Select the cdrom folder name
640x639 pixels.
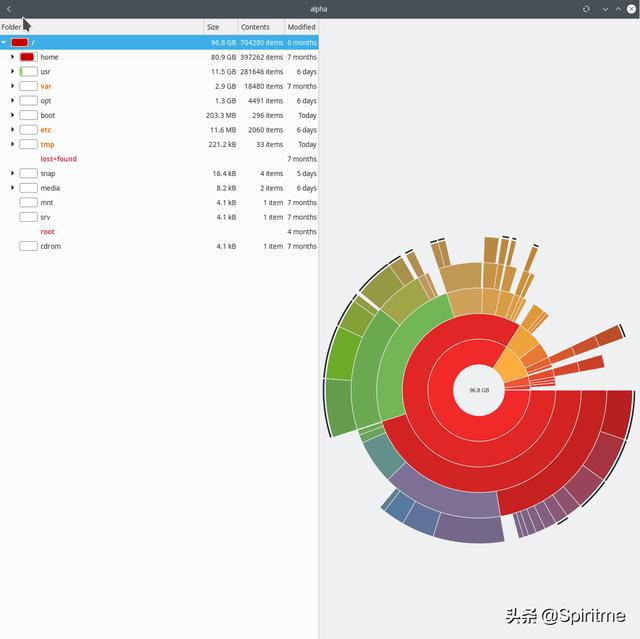point(51,246)
